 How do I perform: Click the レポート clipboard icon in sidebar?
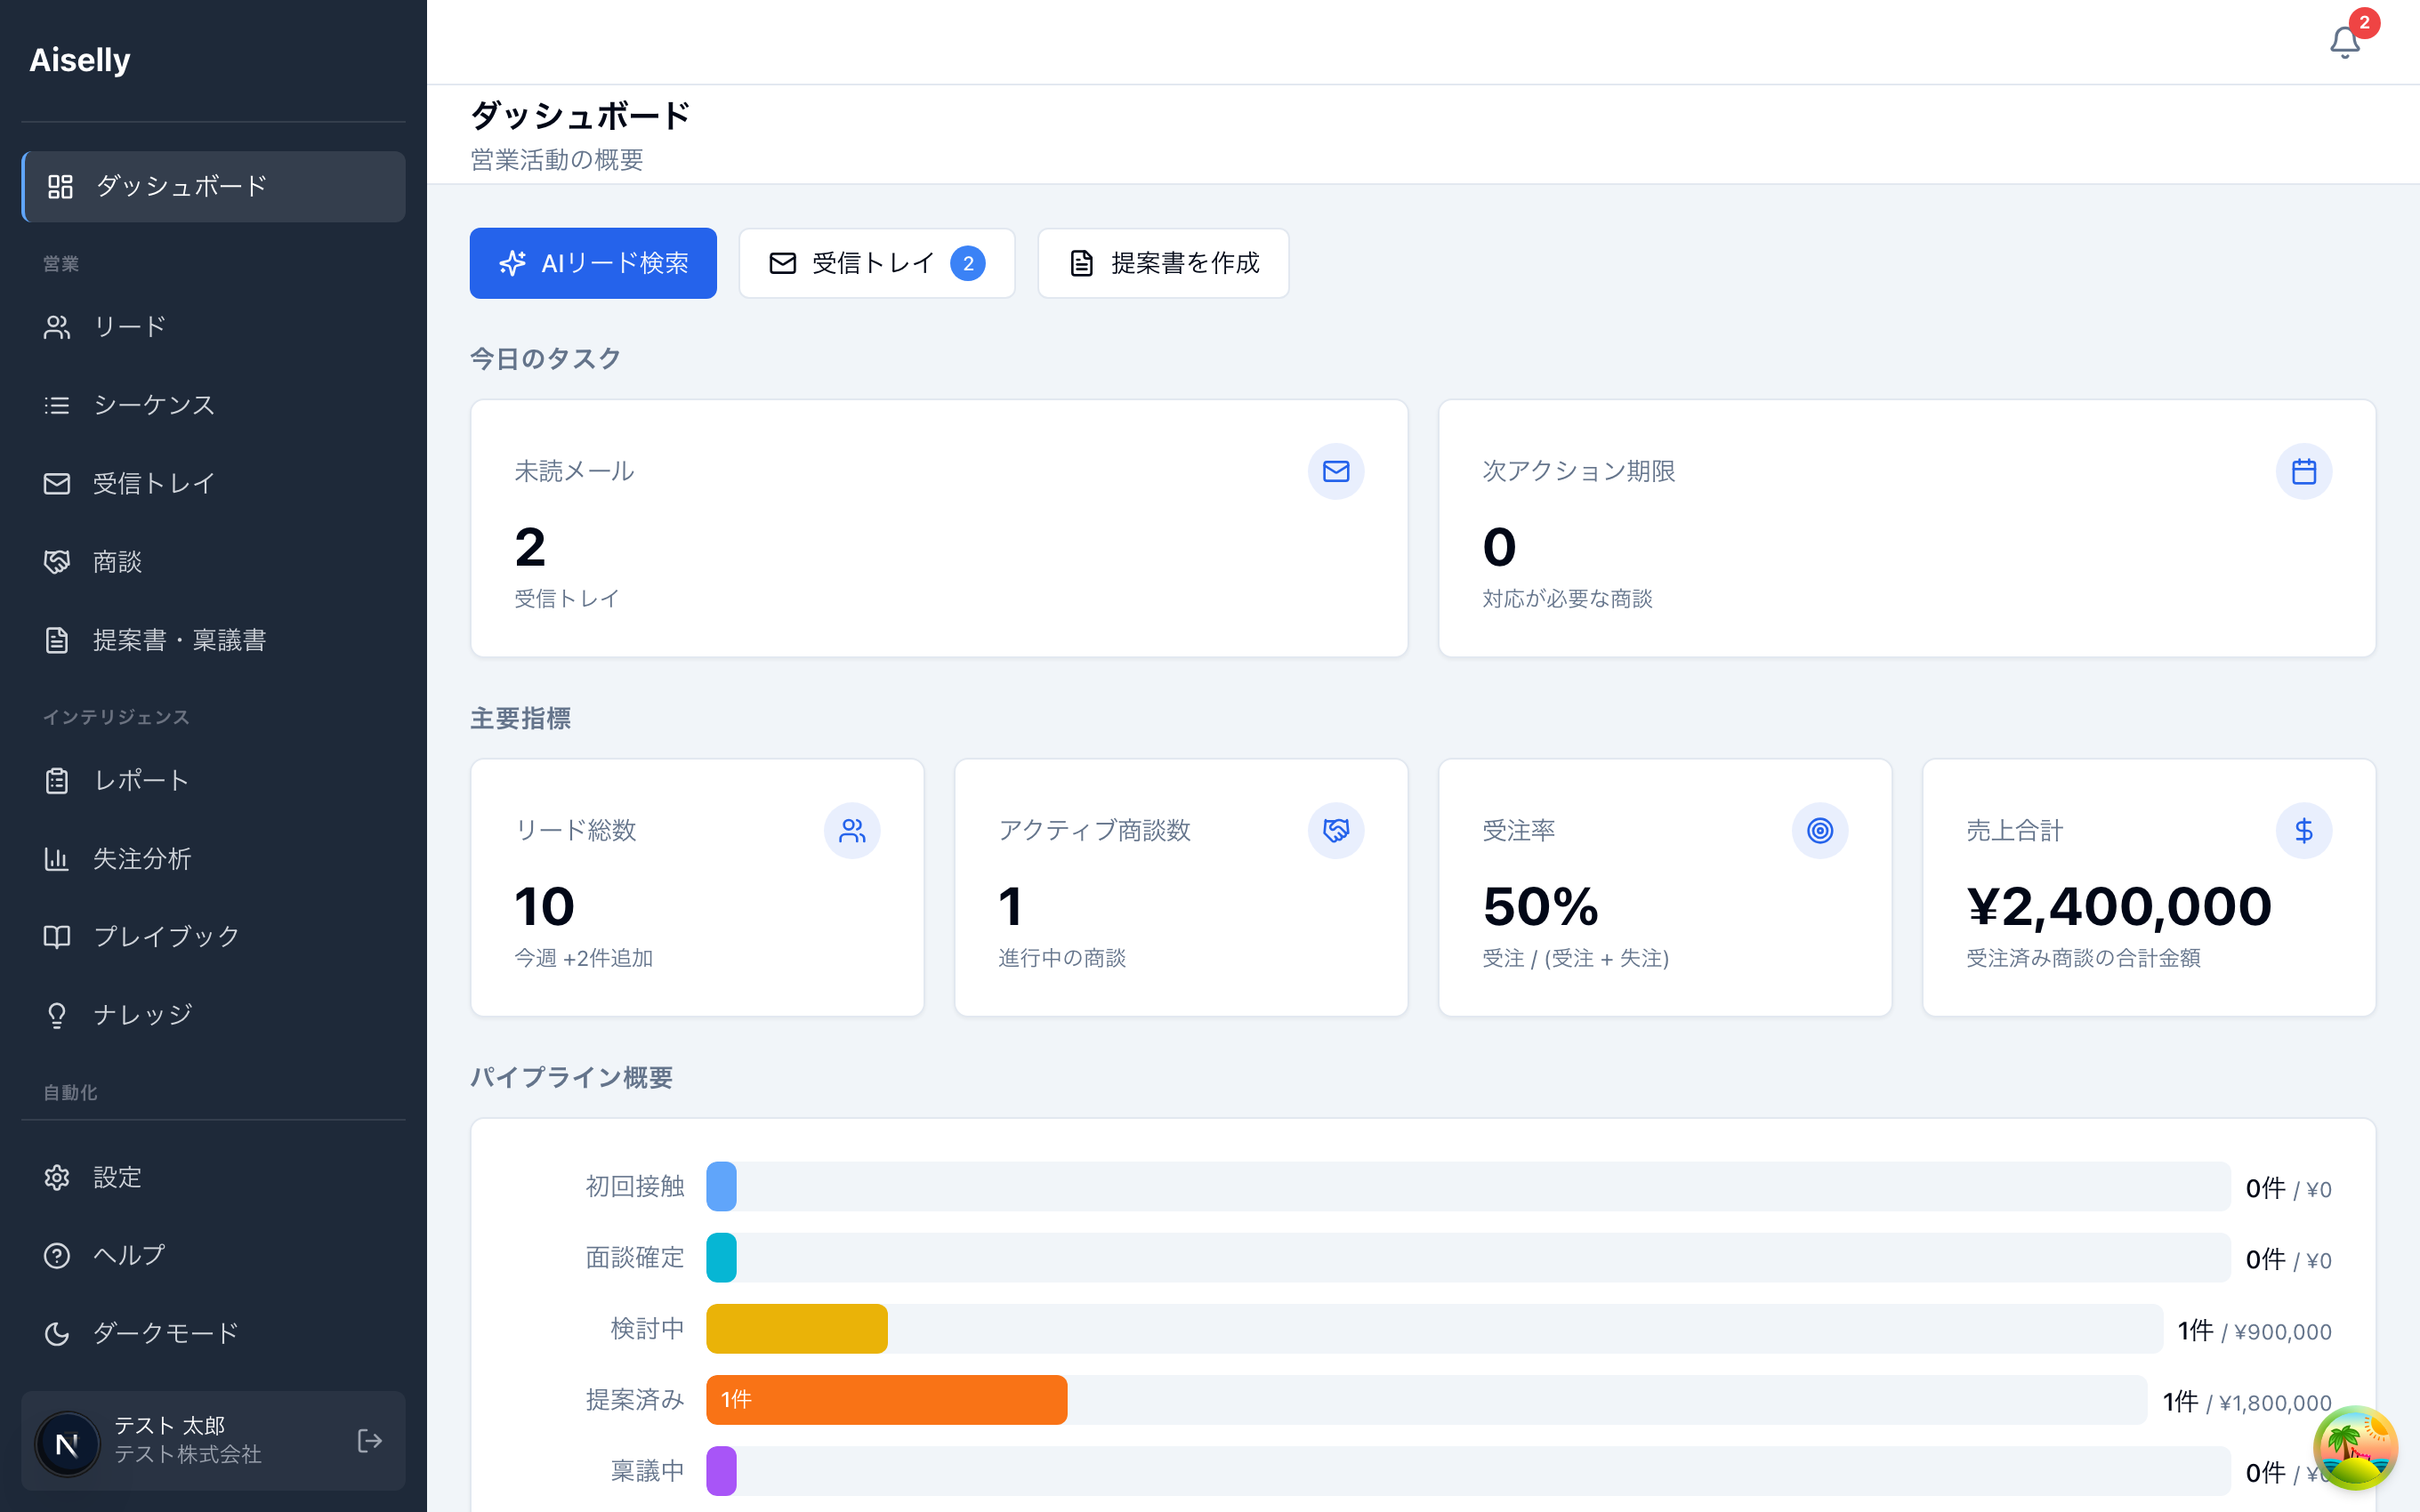(x=57, y=781)
